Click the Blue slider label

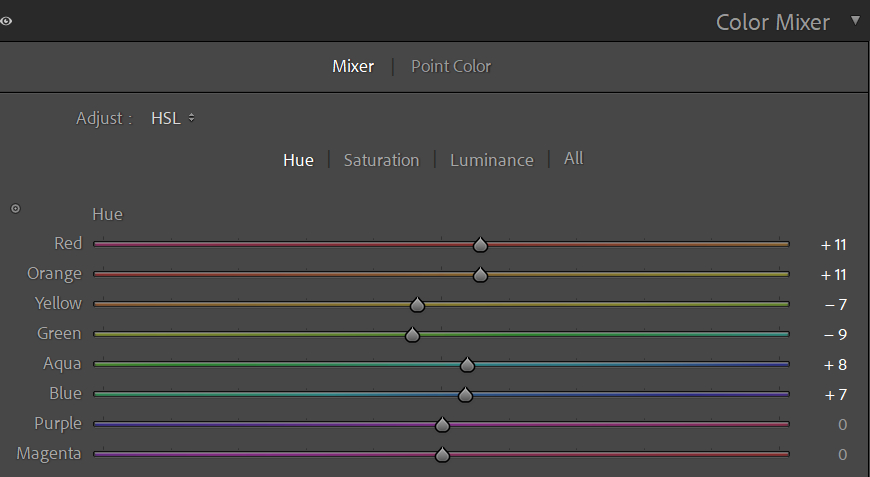tap(65, 393)
